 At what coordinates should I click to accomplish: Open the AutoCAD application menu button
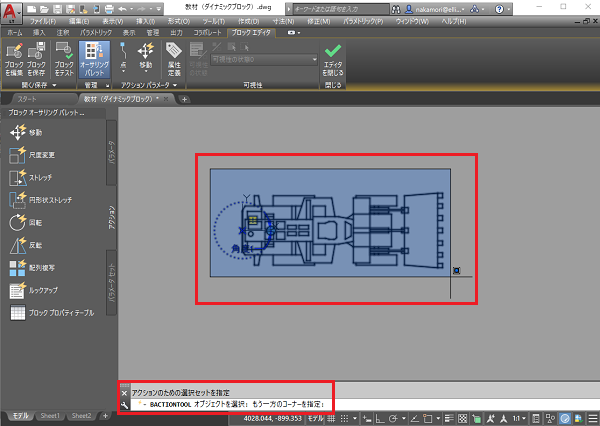click(11, 12)
